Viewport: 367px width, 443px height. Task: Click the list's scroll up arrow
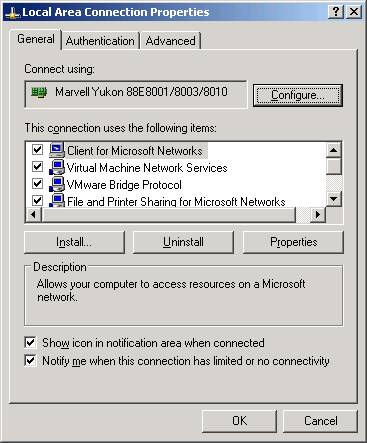point(334,150)
